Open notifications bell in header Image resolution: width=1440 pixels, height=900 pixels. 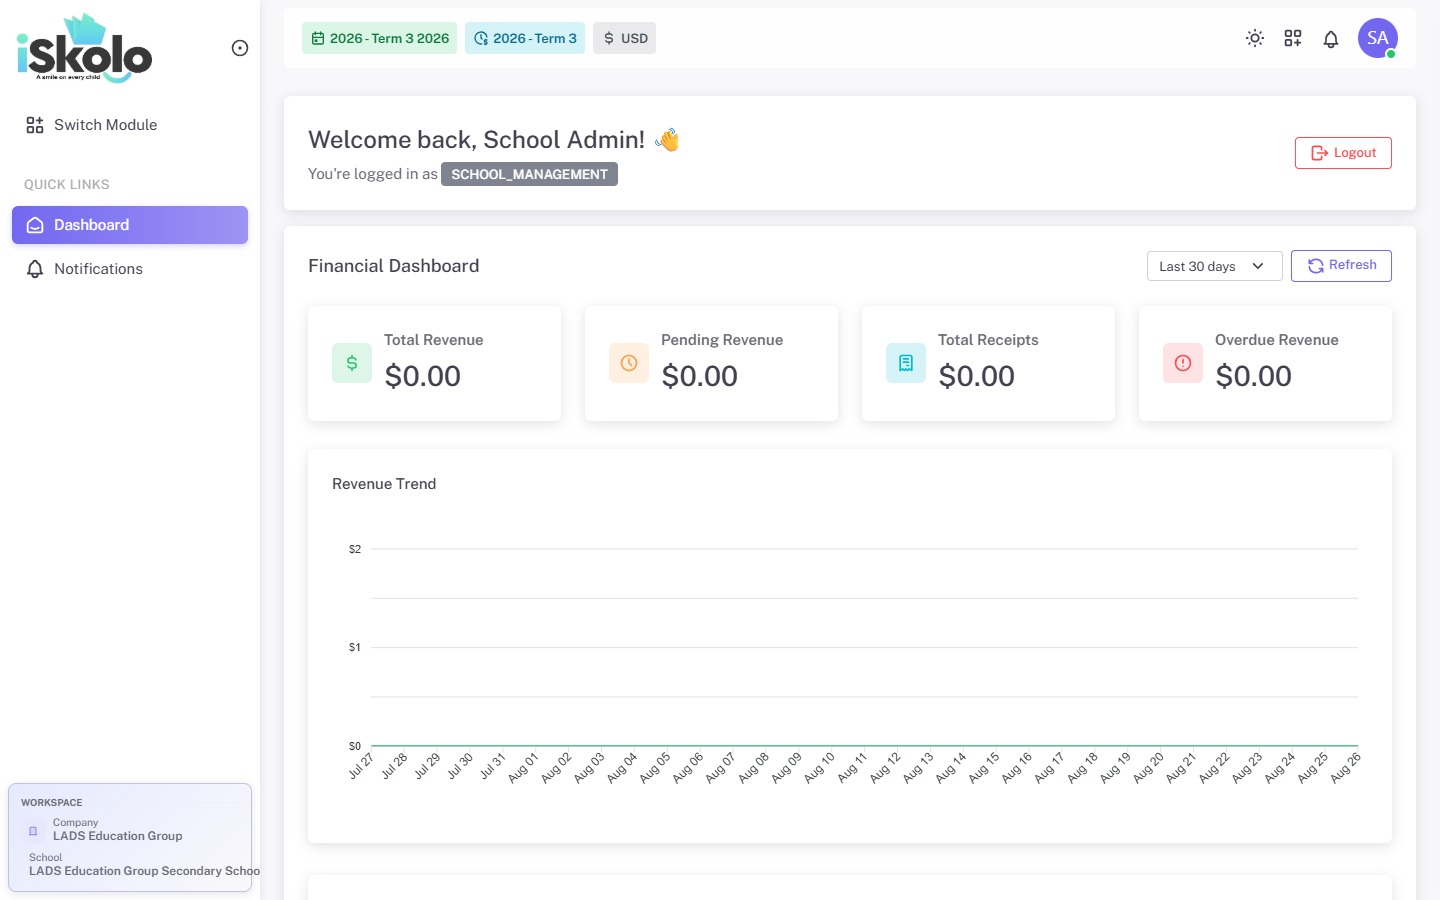tap(1331, 39)
